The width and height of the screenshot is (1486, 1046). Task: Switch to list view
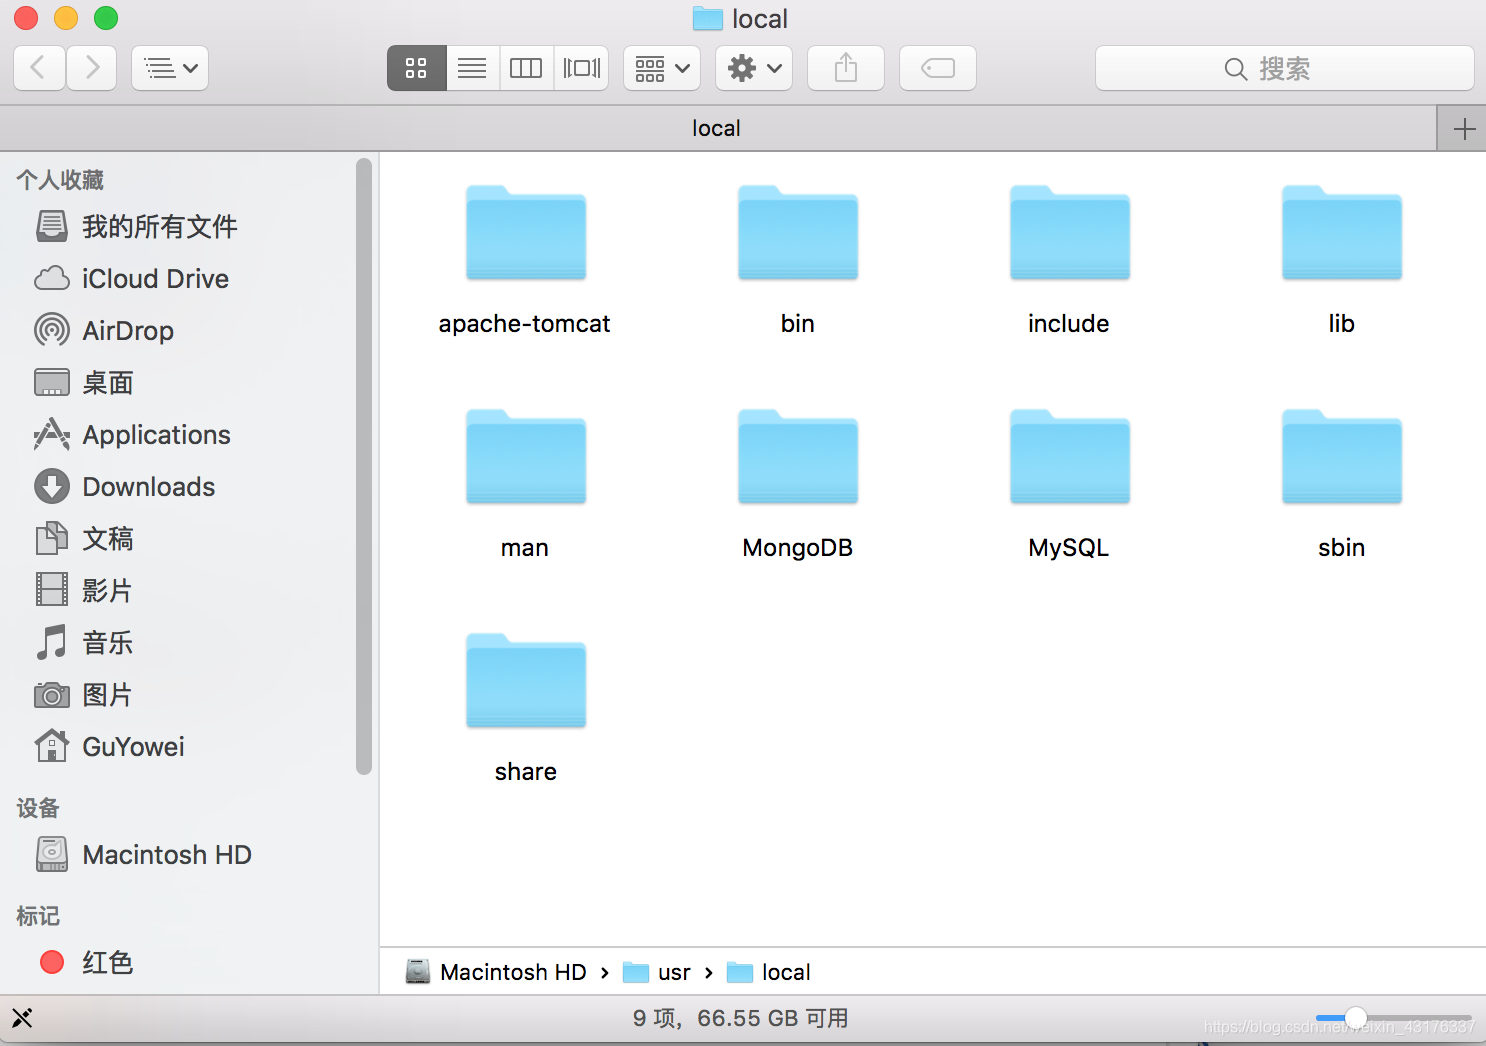coord(472,68)
